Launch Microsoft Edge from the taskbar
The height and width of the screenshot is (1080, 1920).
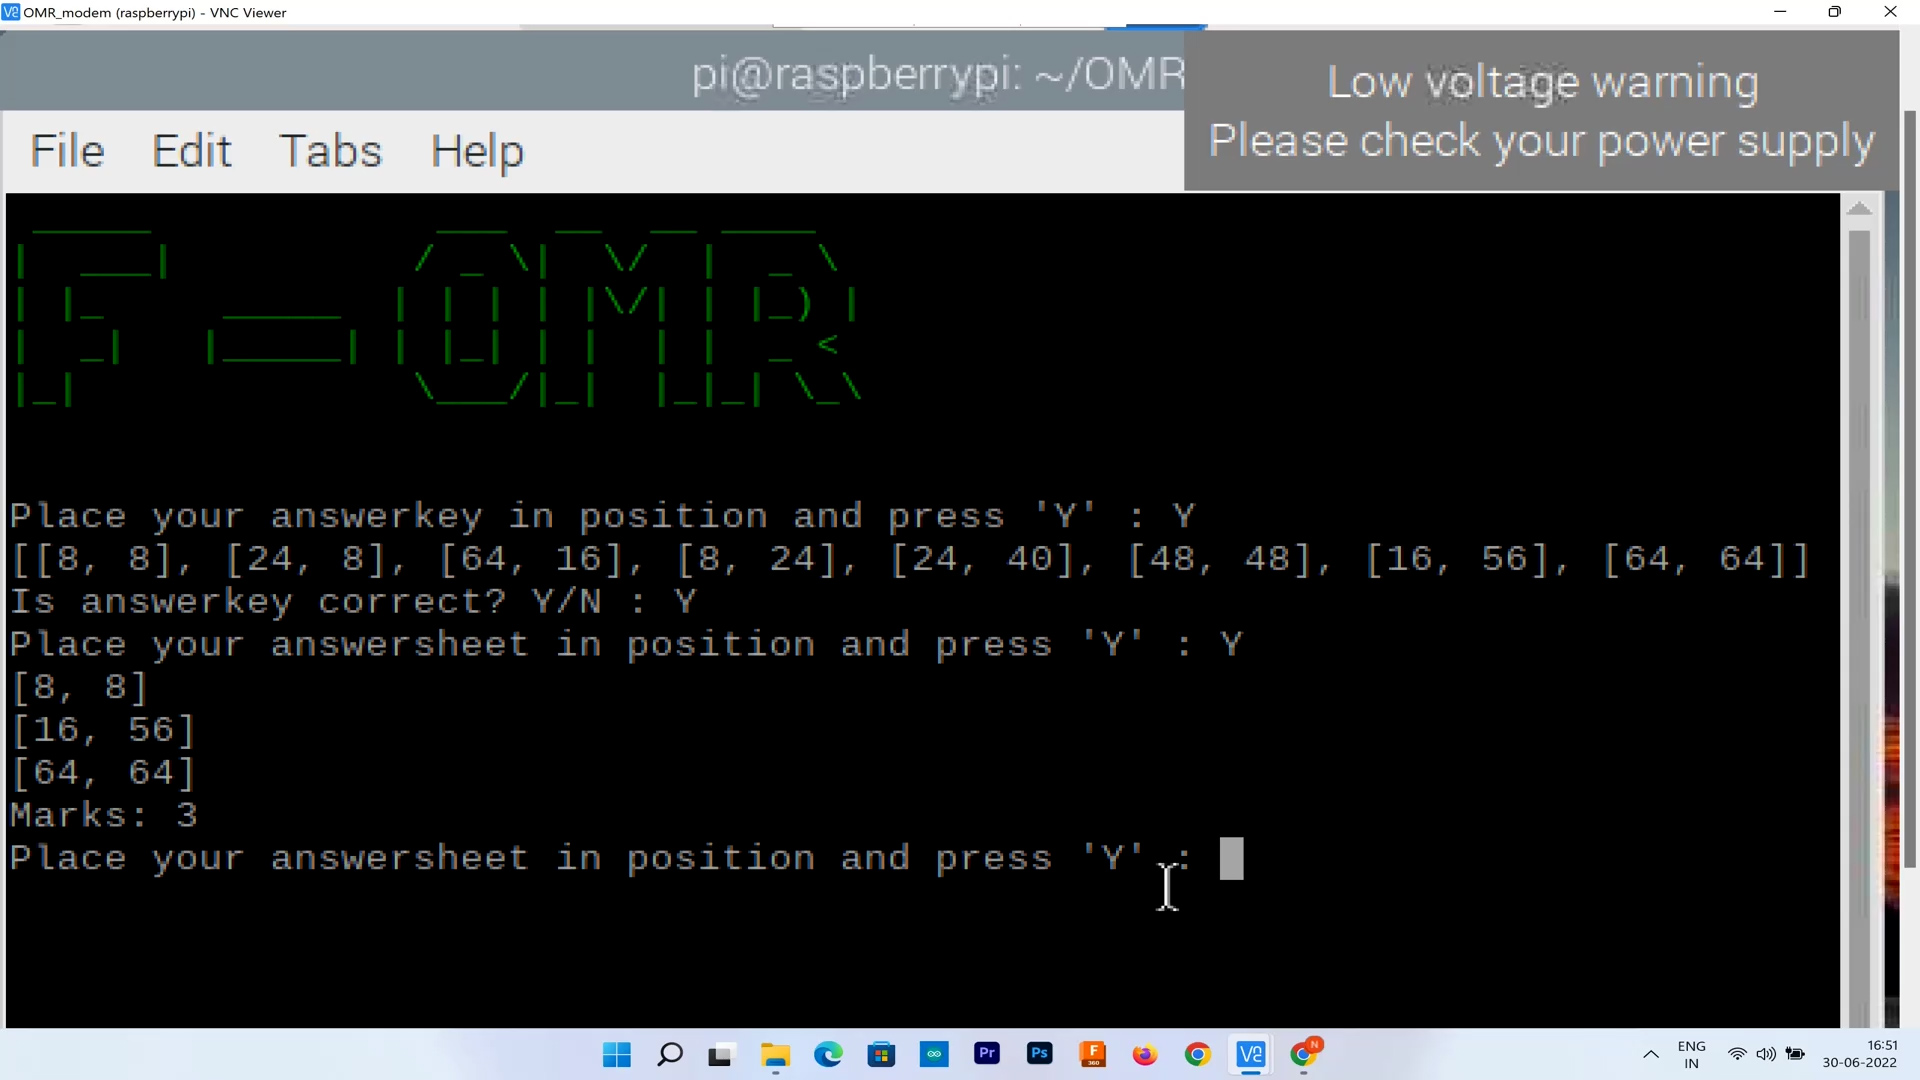828,1054
